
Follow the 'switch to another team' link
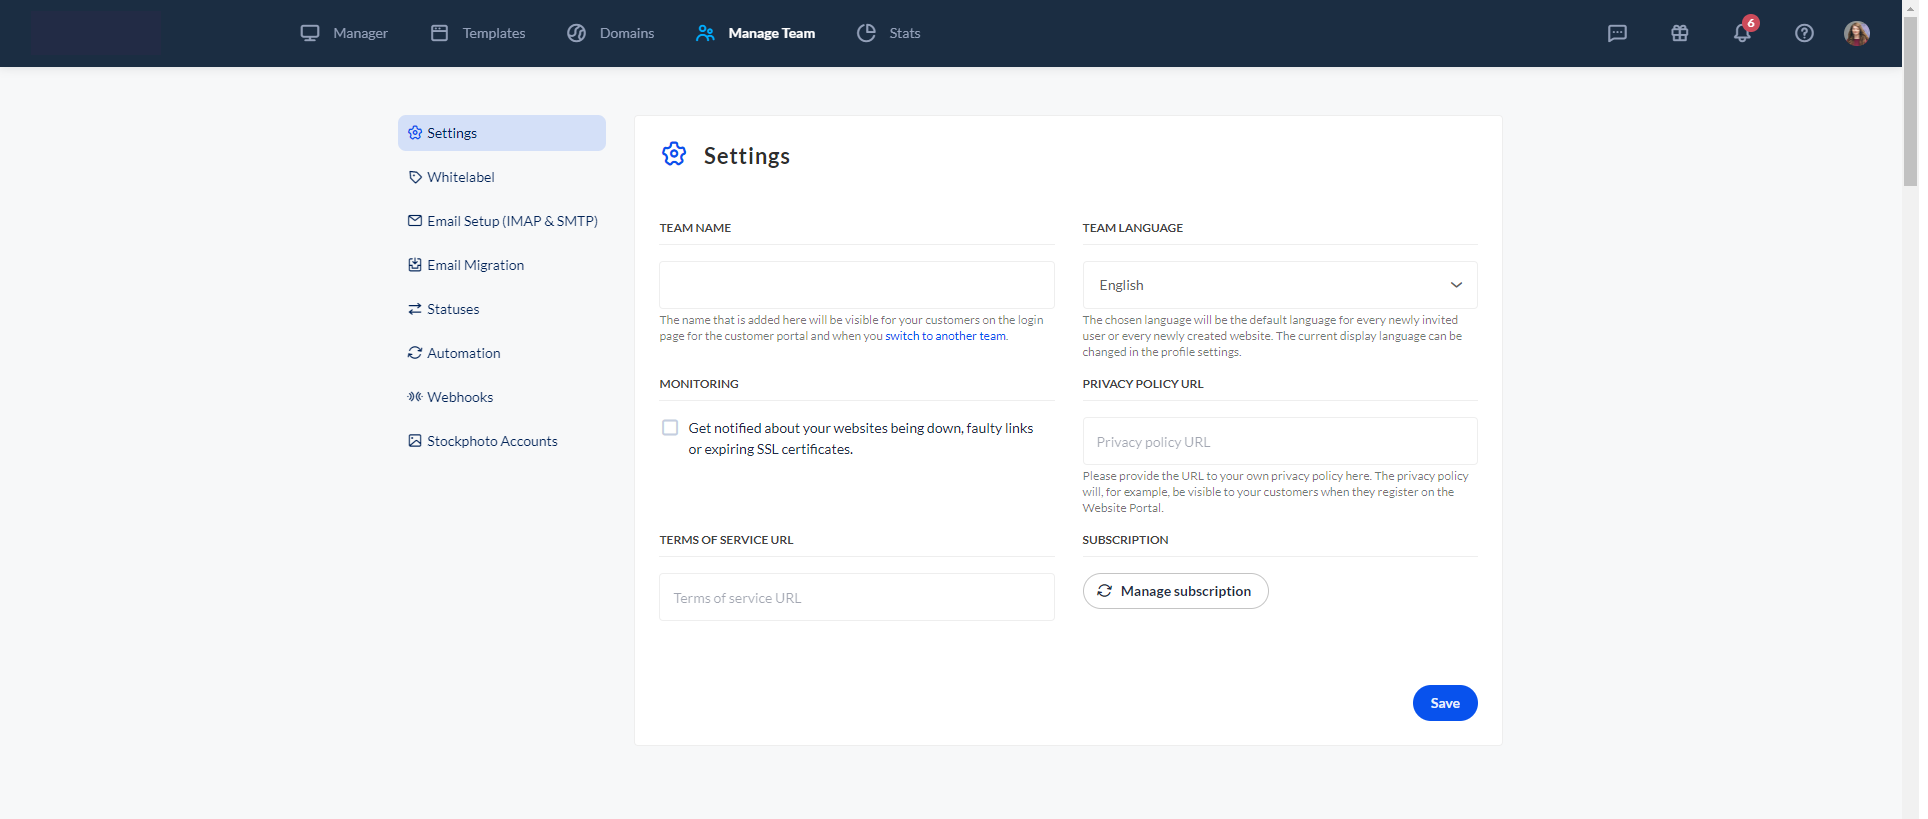pos(945,336)
